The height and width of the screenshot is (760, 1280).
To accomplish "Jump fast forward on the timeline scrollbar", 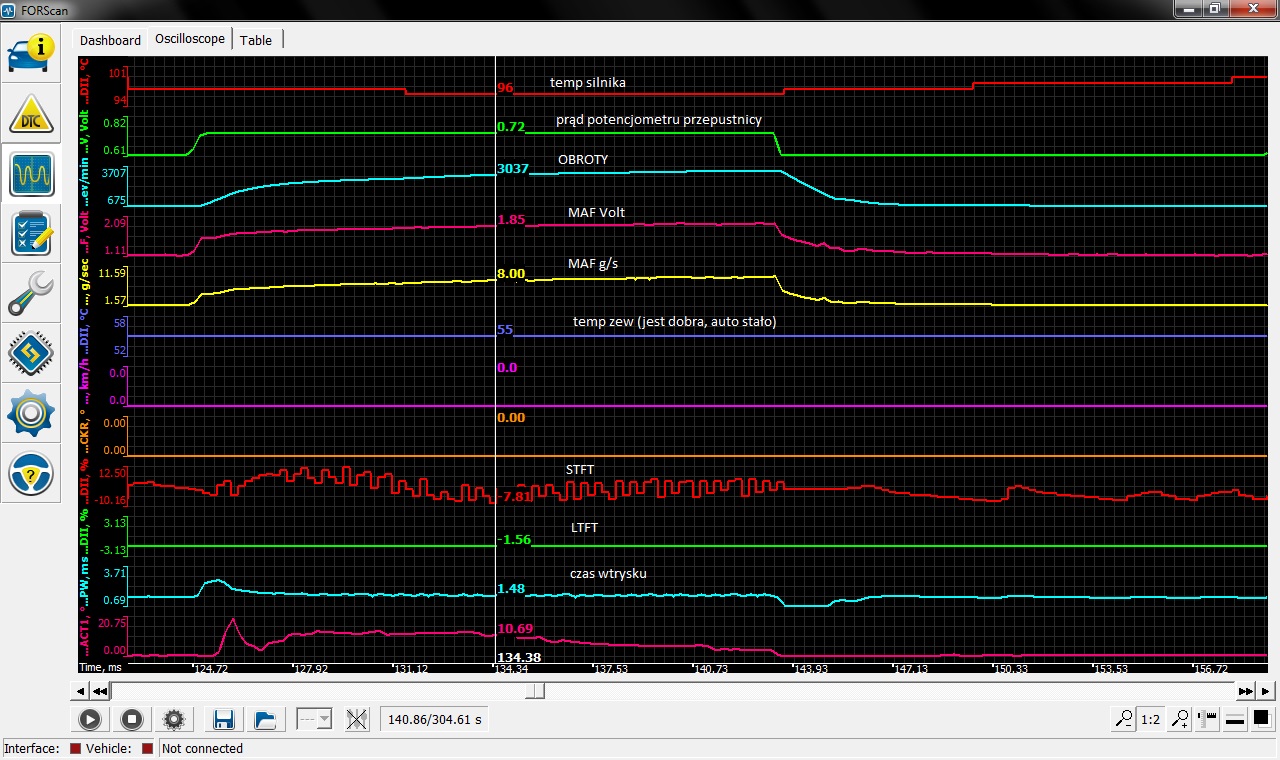I will (x=1245, y=691).
